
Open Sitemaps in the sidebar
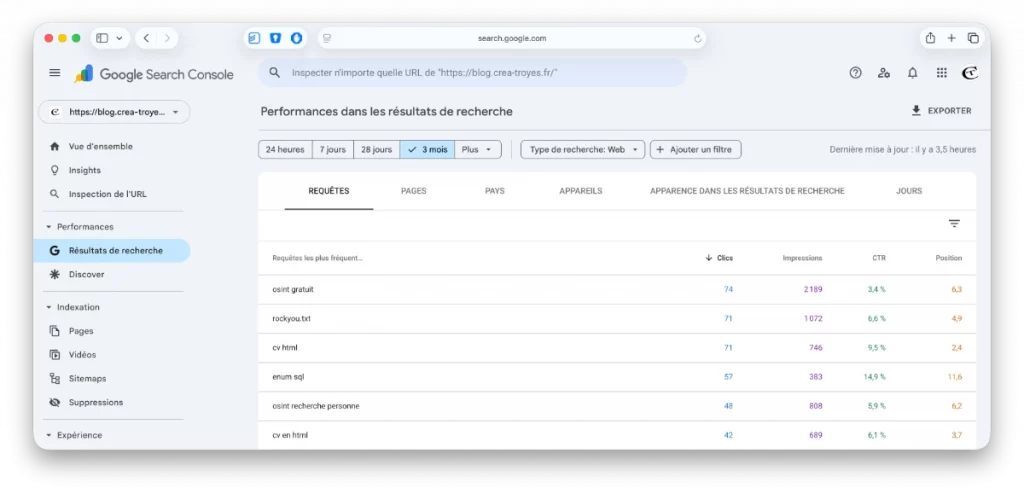pyautogui.click(x=87, y=379)
